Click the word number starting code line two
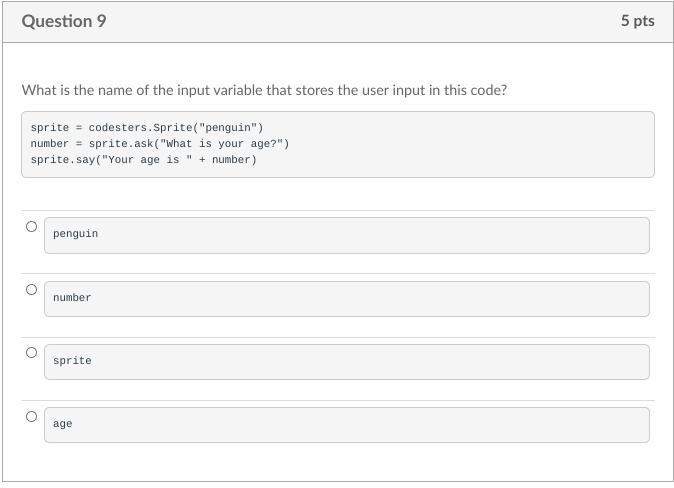The width and height of the screenshot is (674, 488). click(x=50, y=143)
